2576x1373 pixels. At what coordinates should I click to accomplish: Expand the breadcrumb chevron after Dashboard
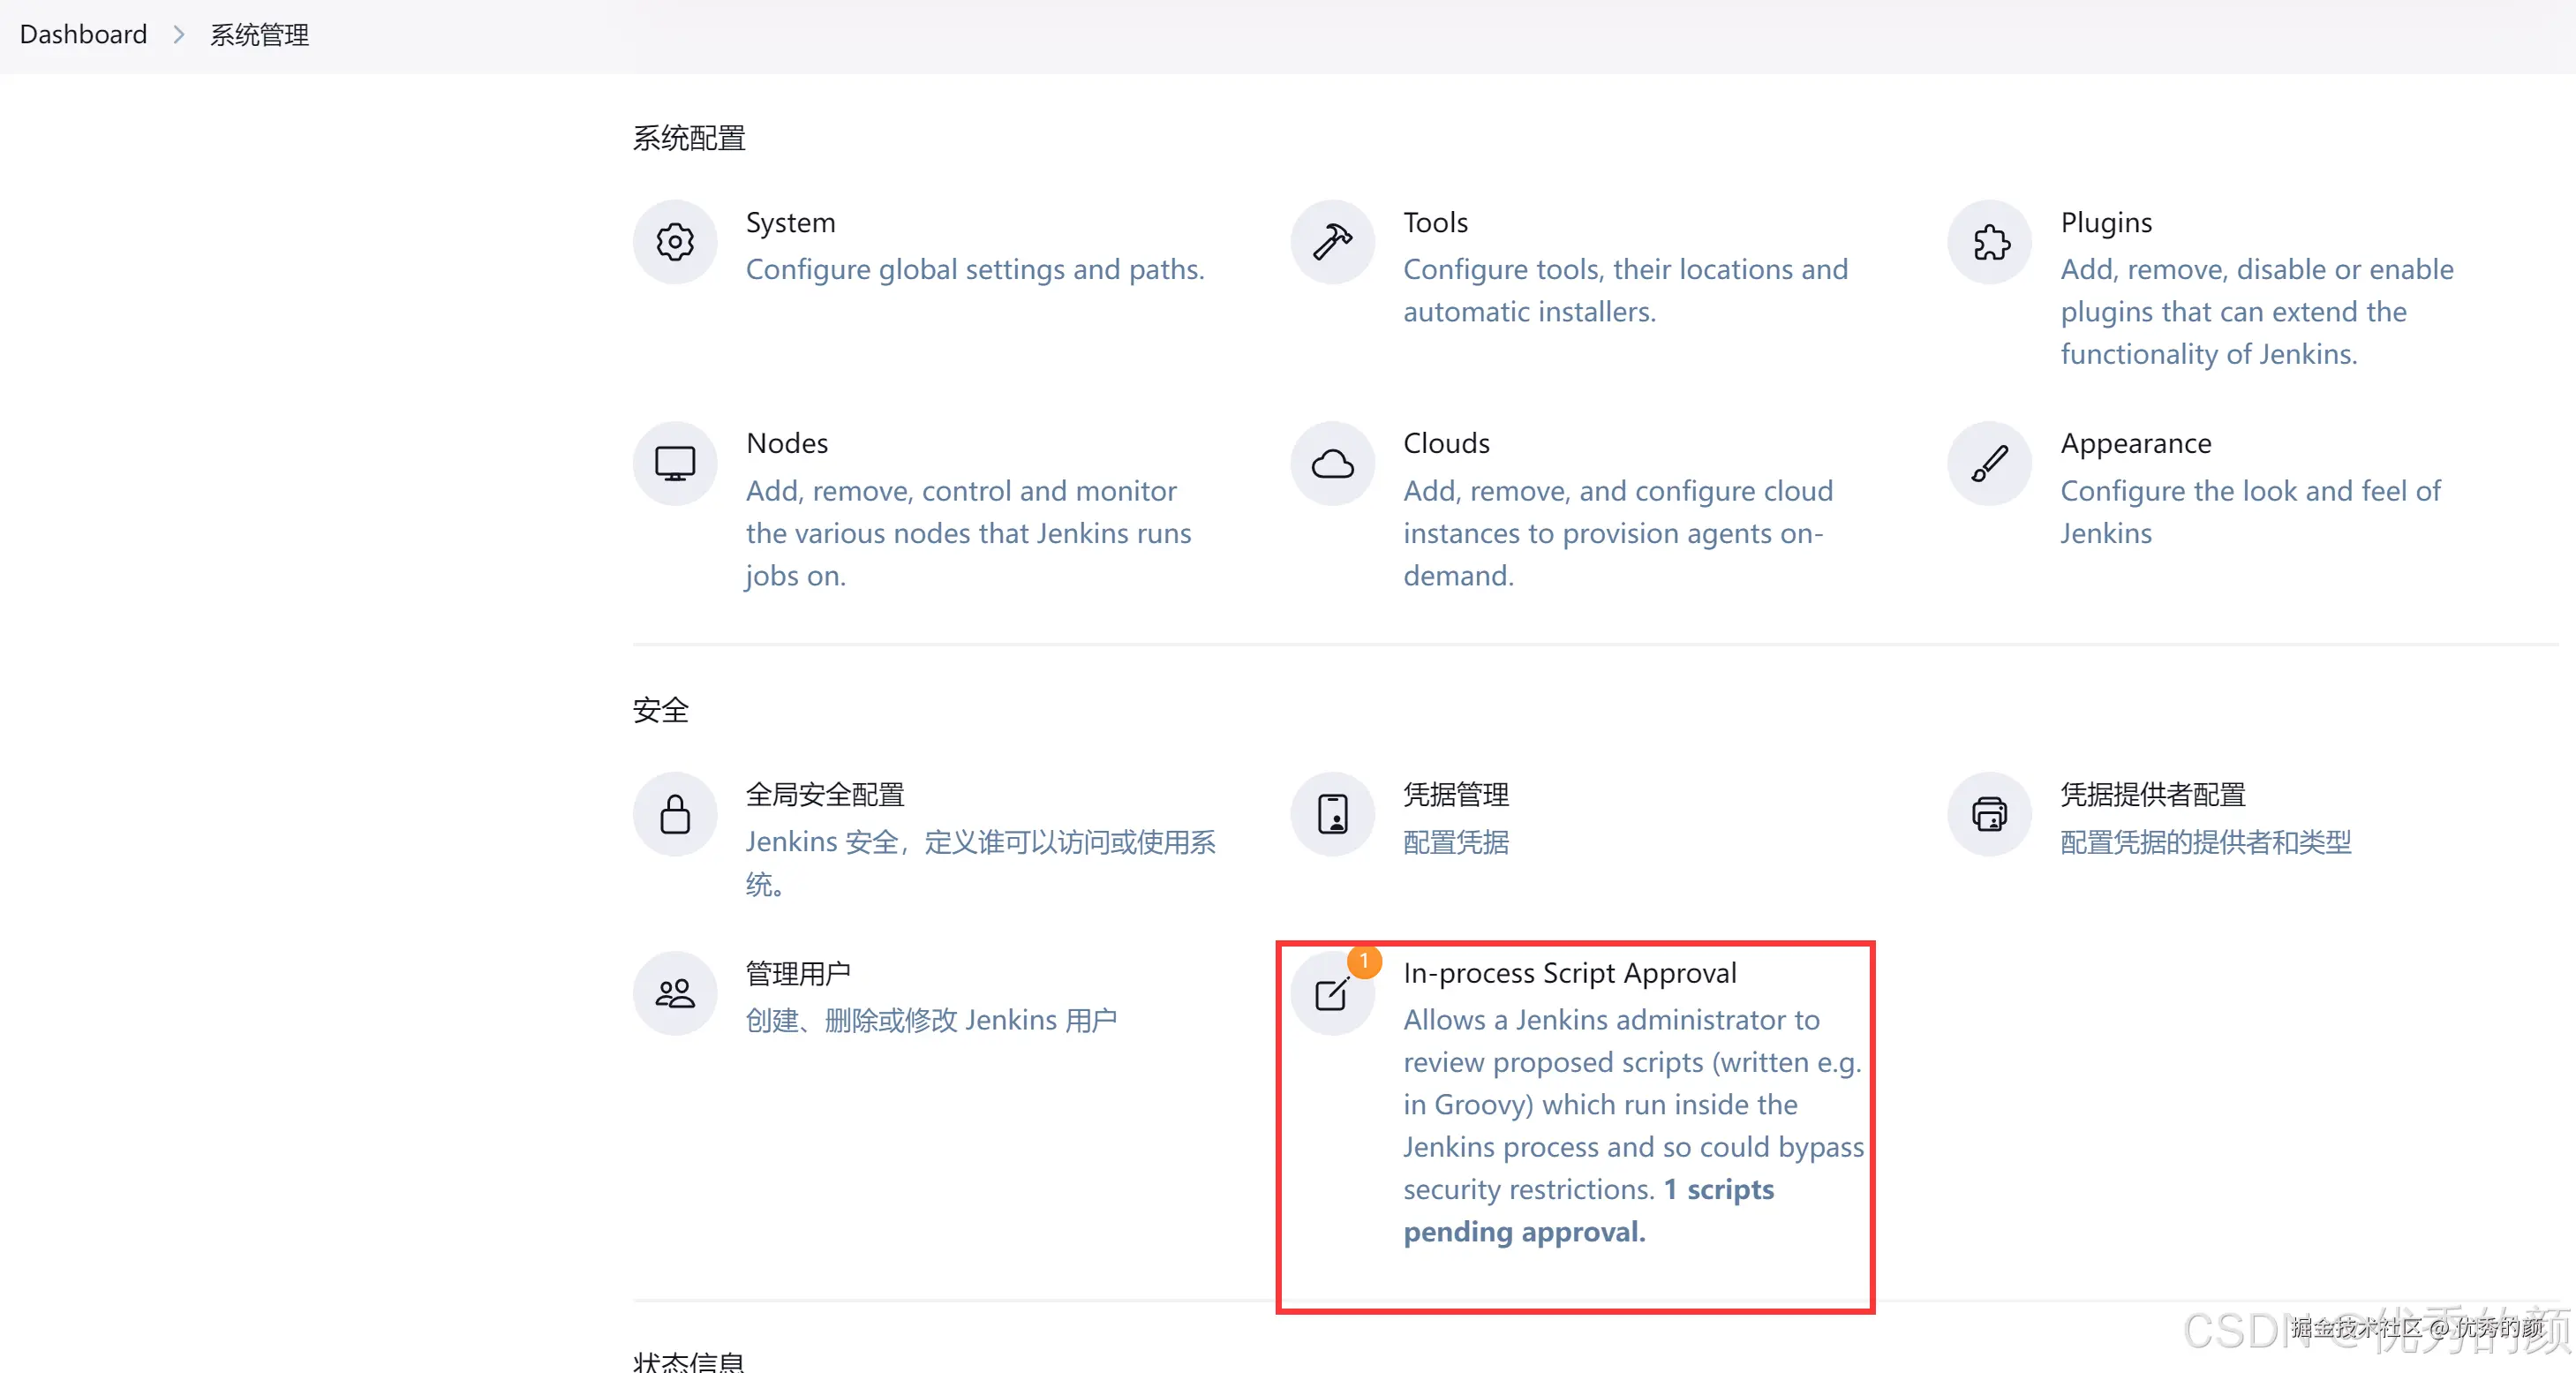point(178,35)
